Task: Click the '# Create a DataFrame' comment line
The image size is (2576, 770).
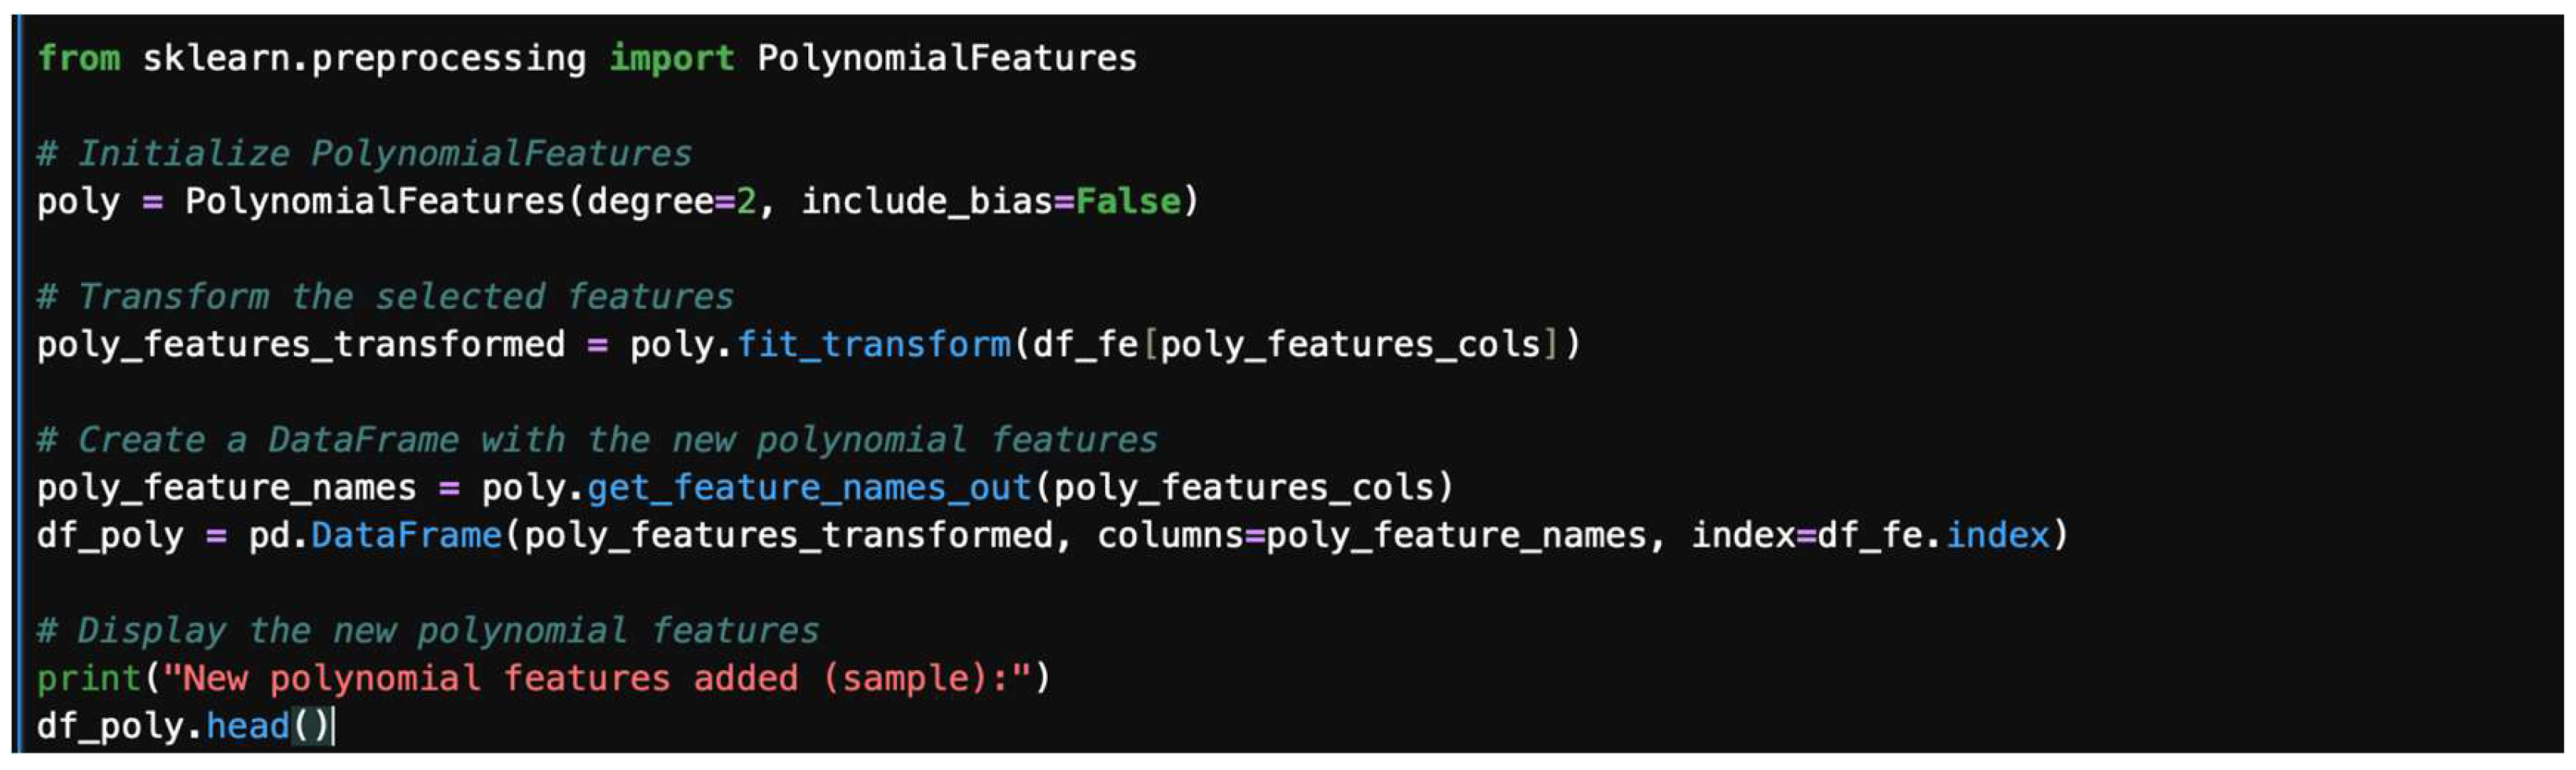Action: tap(597, 440)
